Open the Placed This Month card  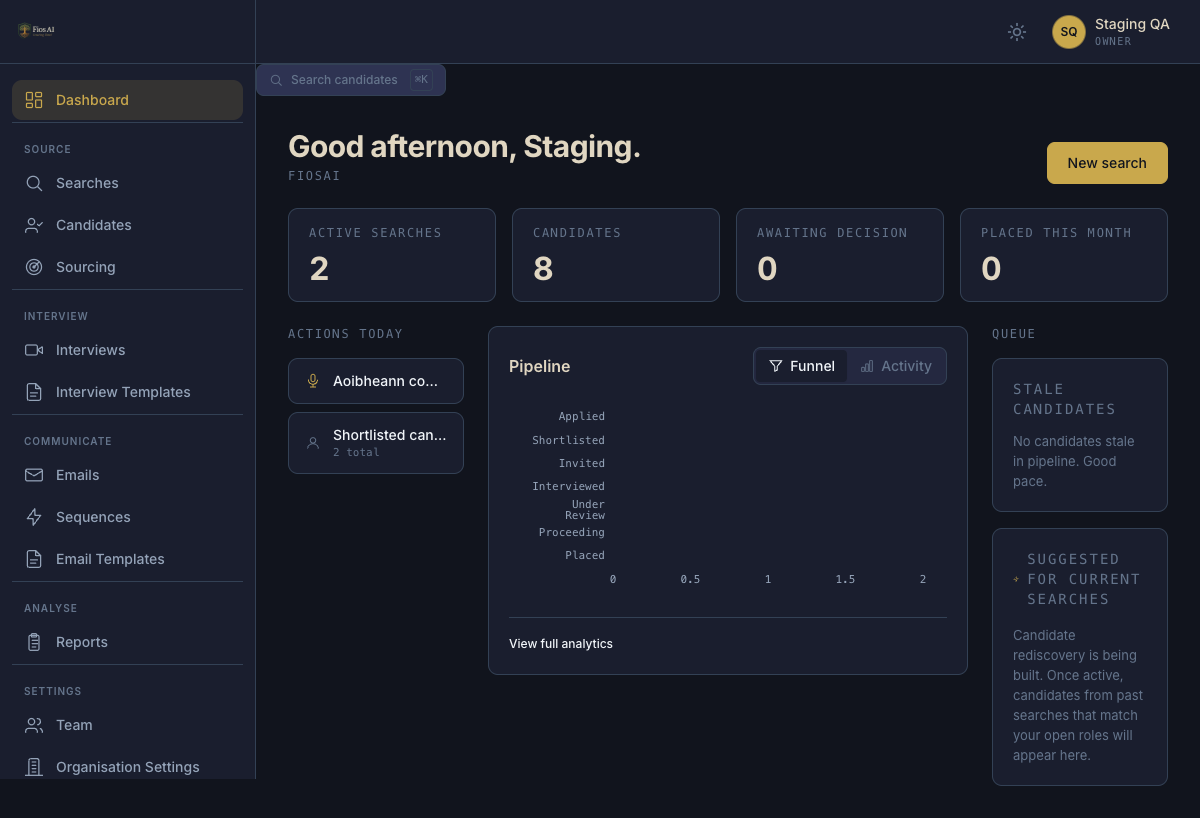[x=1064, y=255]
